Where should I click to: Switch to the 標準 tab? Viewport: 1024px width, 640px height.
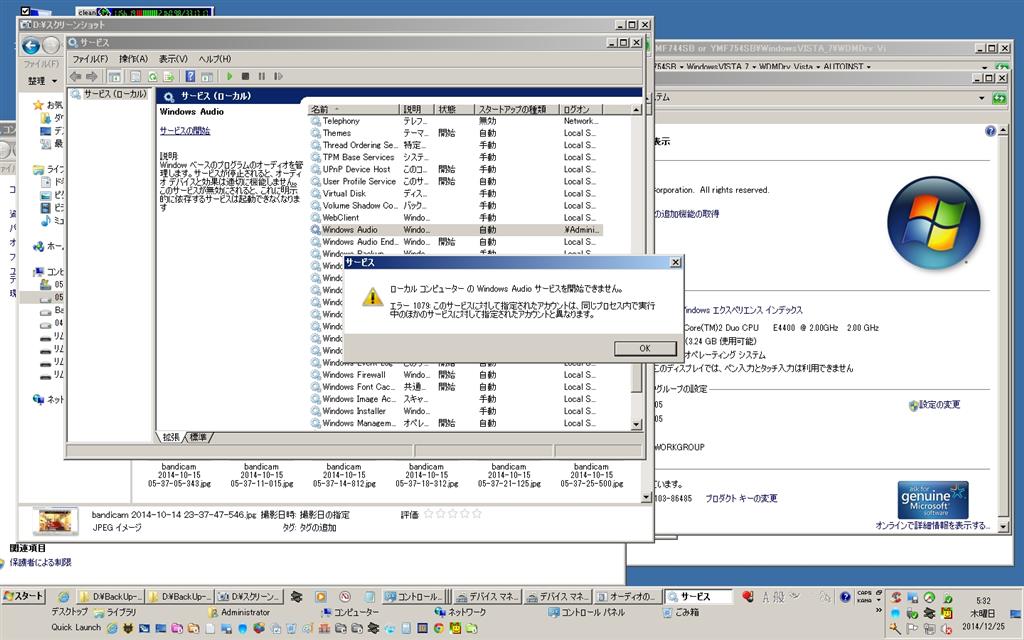(199, 437)
